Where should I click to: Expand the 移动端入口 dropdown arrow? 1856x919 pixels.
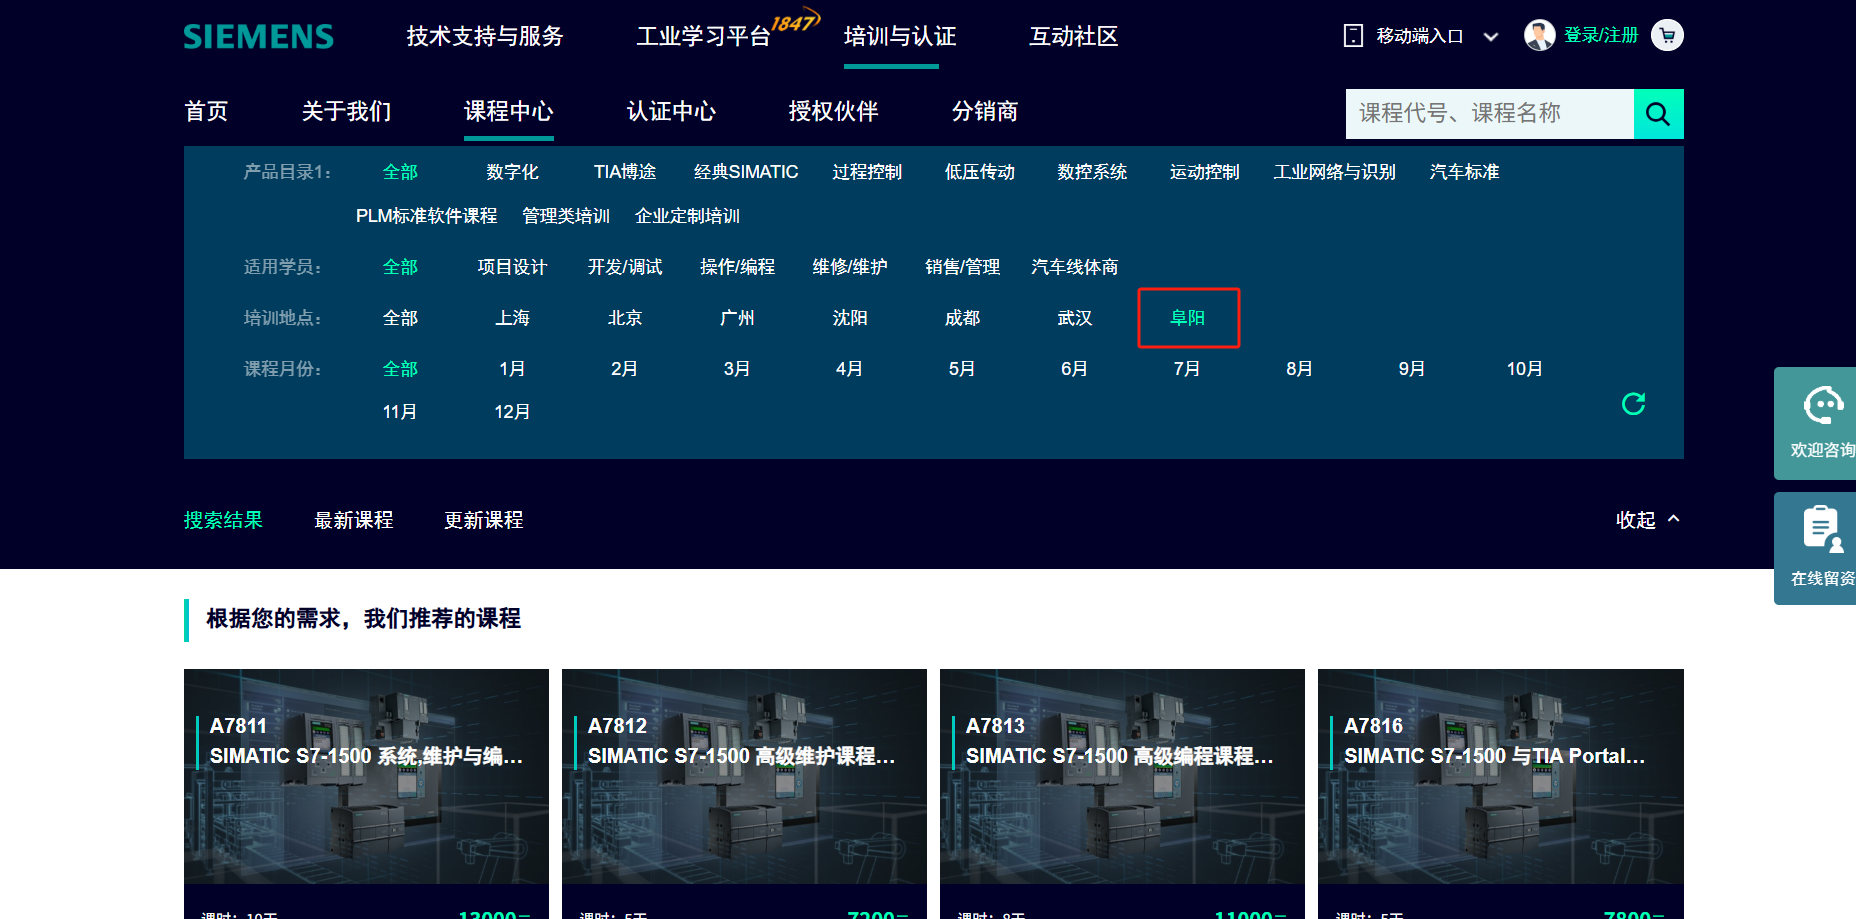pyautogui.click(x=1491, y=37)
